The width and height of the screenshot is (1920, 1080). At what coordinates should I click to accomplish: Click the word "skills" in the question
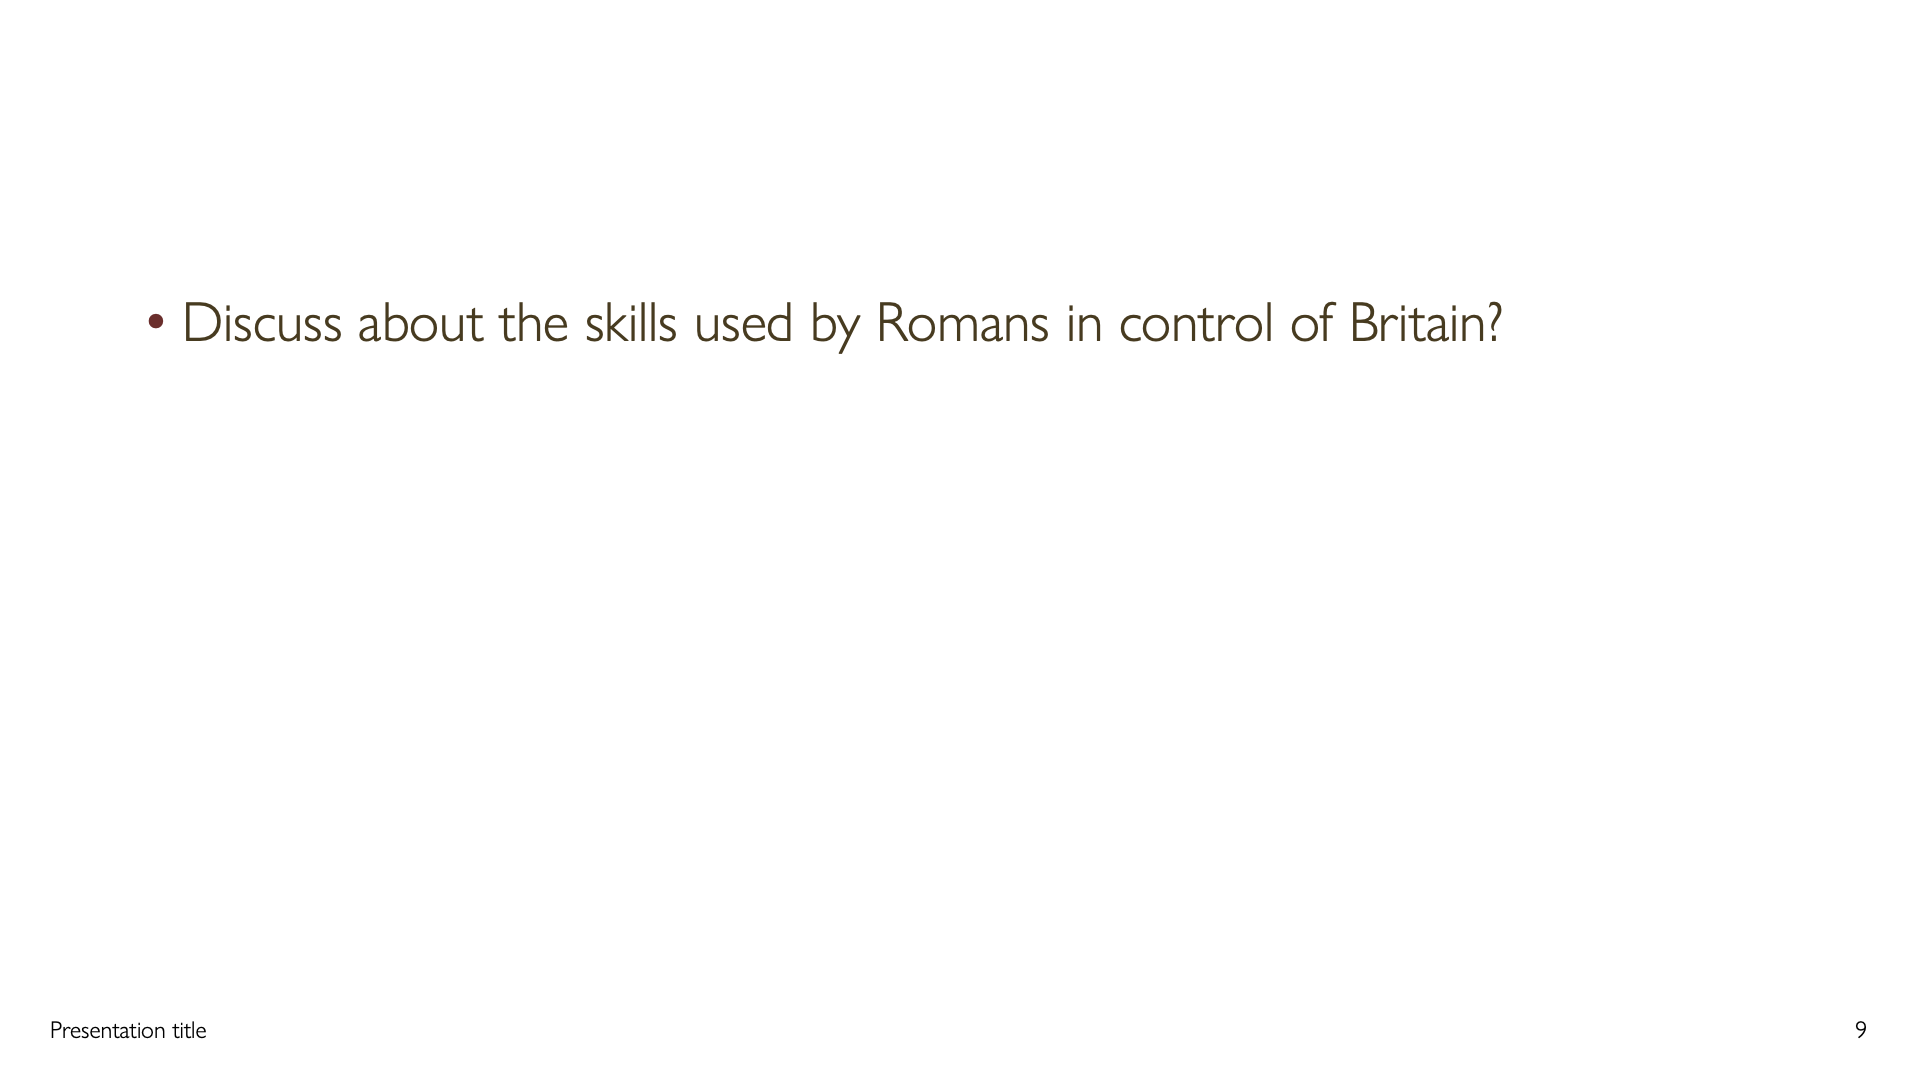click(630, 324)
